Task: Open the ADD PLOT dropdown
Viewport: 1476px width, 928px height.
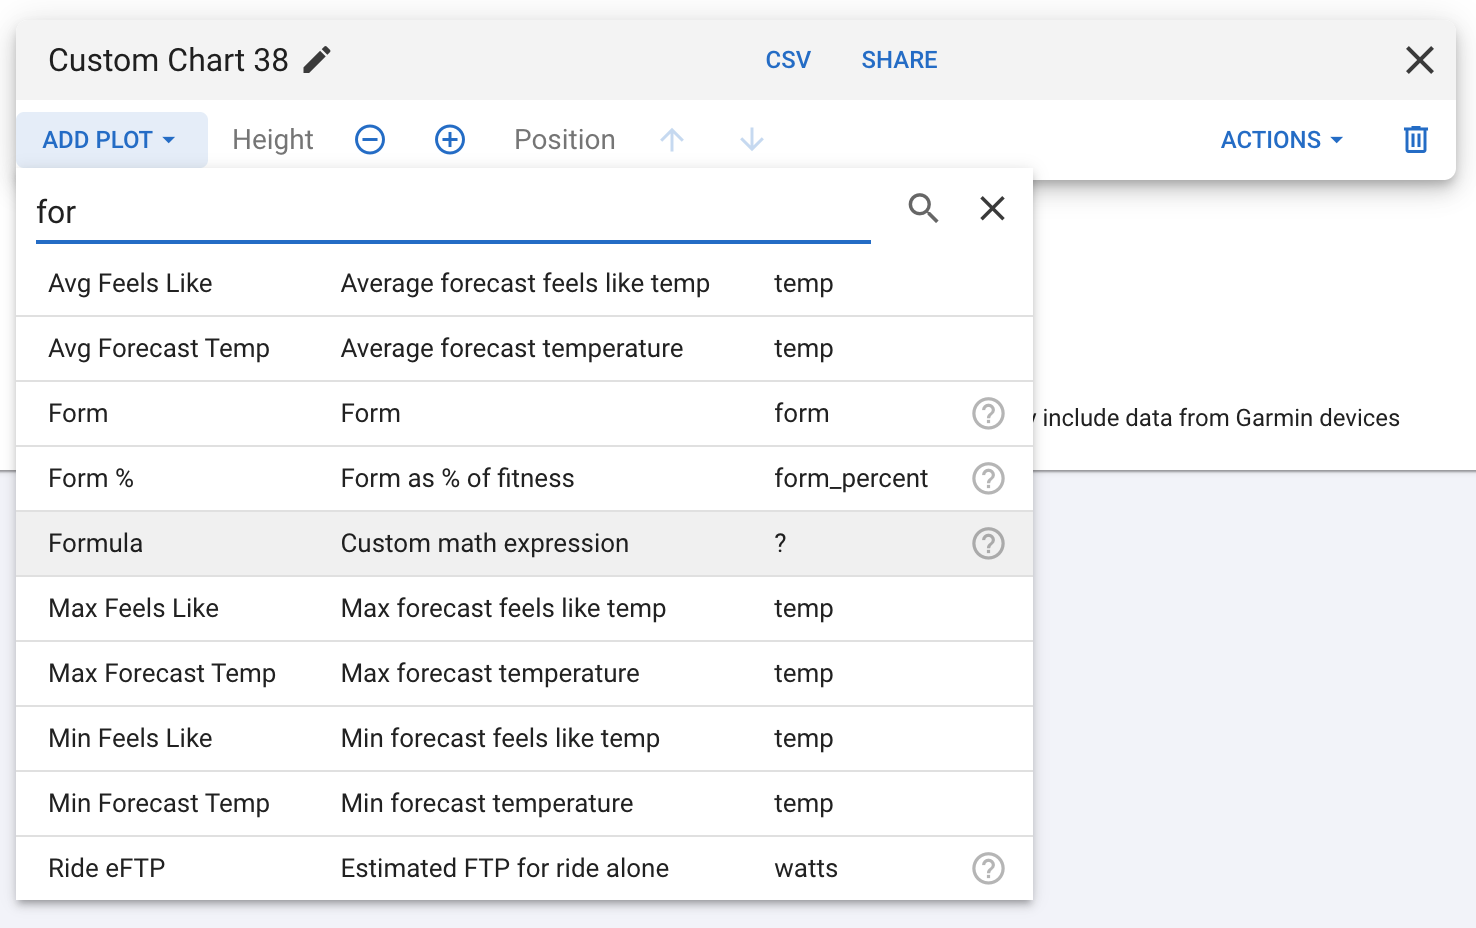Action: coord(110,140)
